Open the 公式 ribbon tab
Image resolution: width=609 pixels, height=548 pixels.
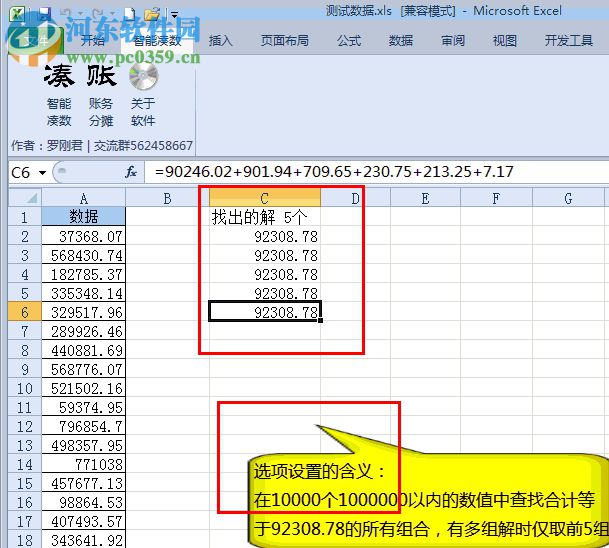point(349,40)
